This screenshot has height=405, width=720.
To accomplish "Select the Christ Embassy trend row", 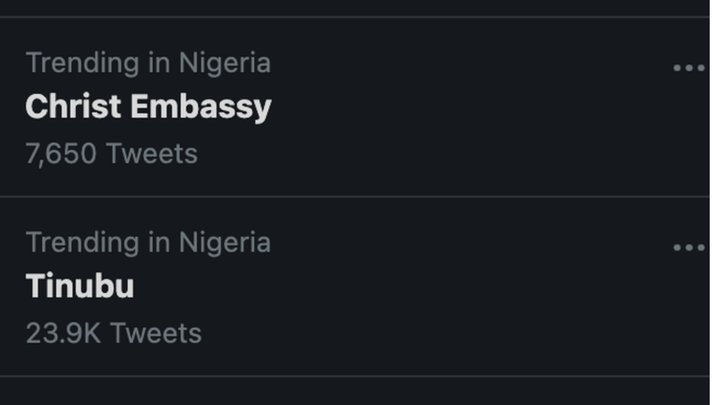I will pos(350,108).
